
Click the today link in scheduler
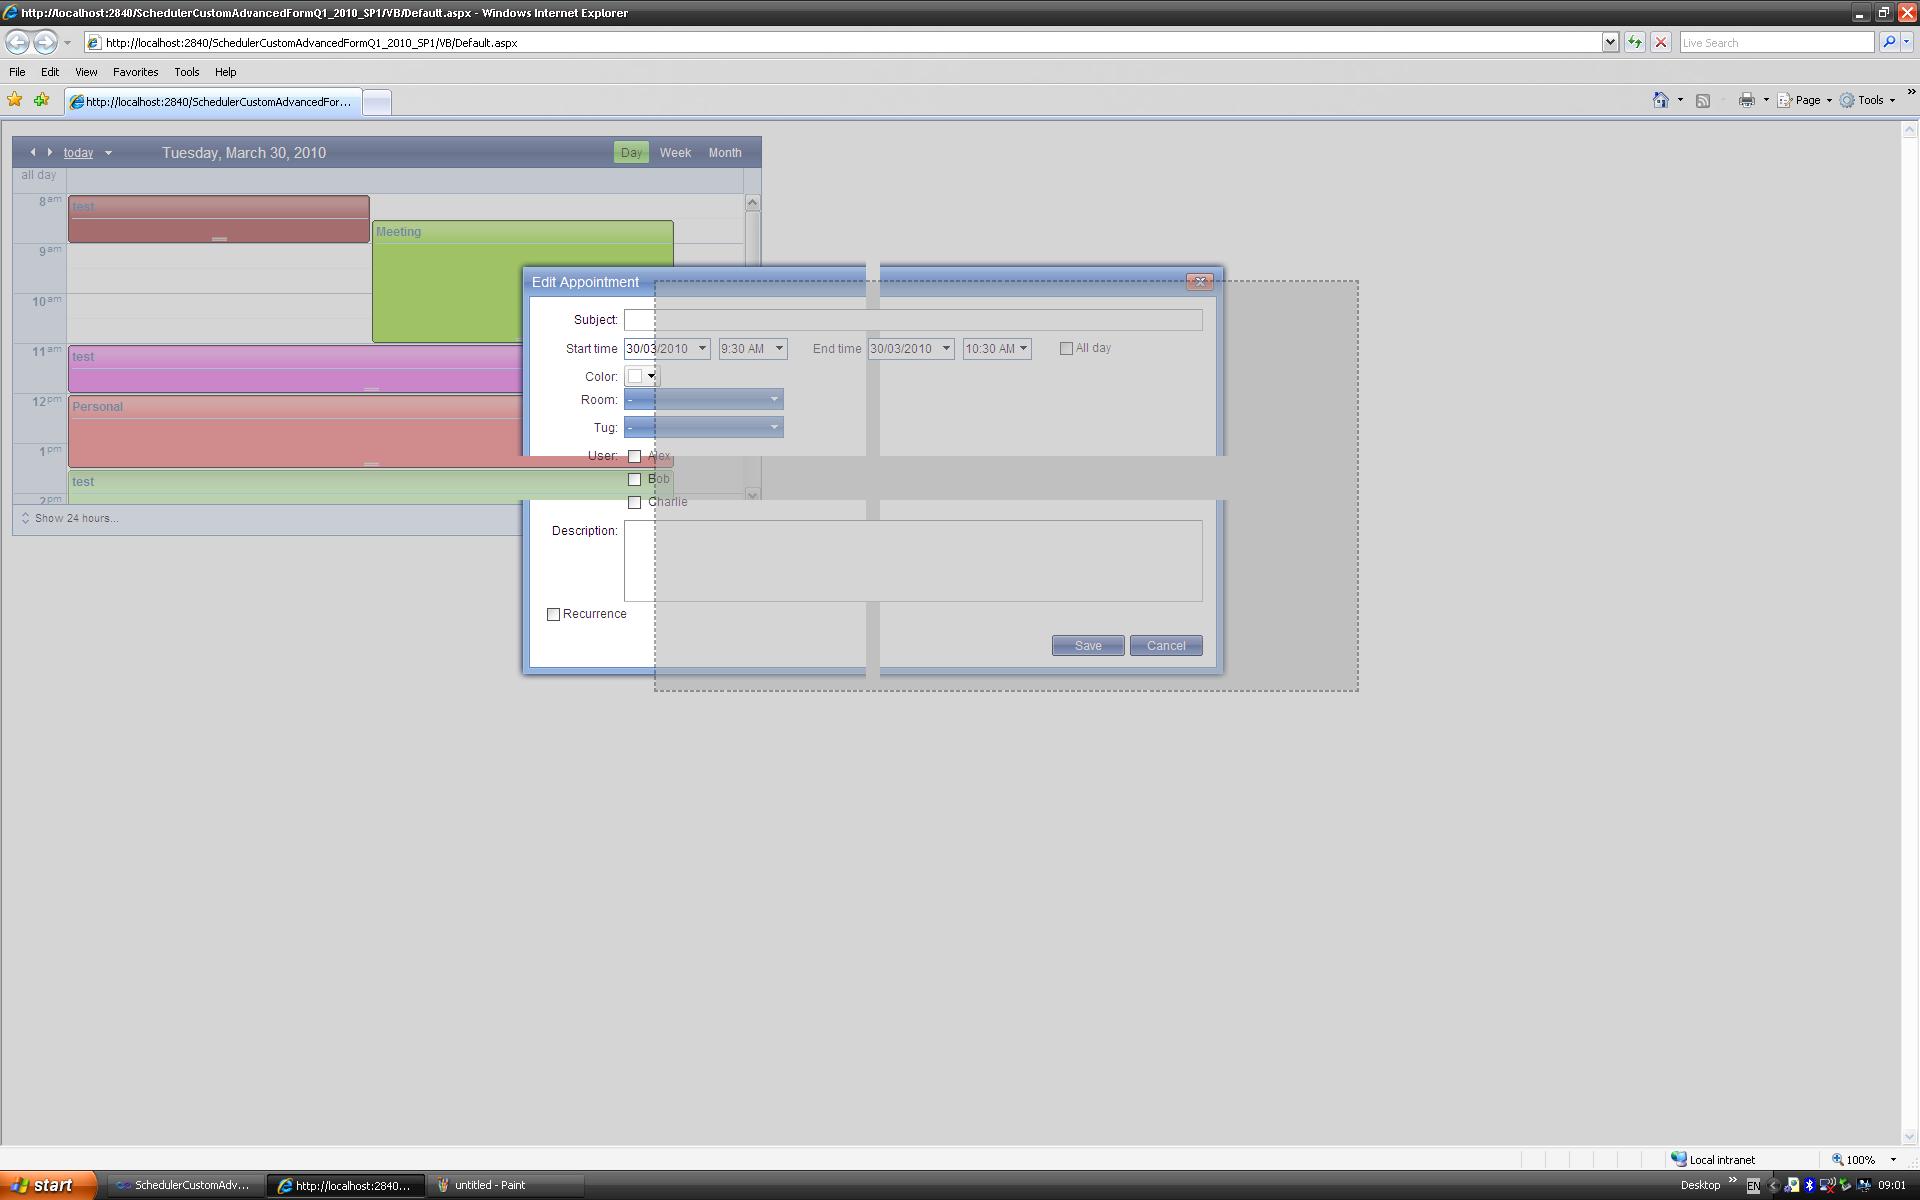78,153
